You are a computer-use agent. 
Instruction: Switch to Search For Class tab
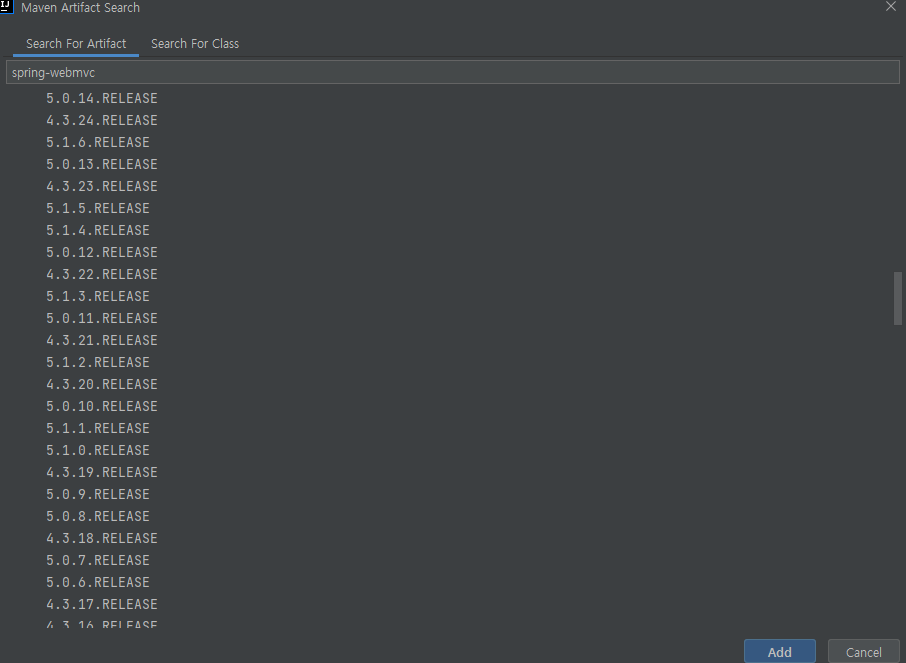tap(195, 44)
